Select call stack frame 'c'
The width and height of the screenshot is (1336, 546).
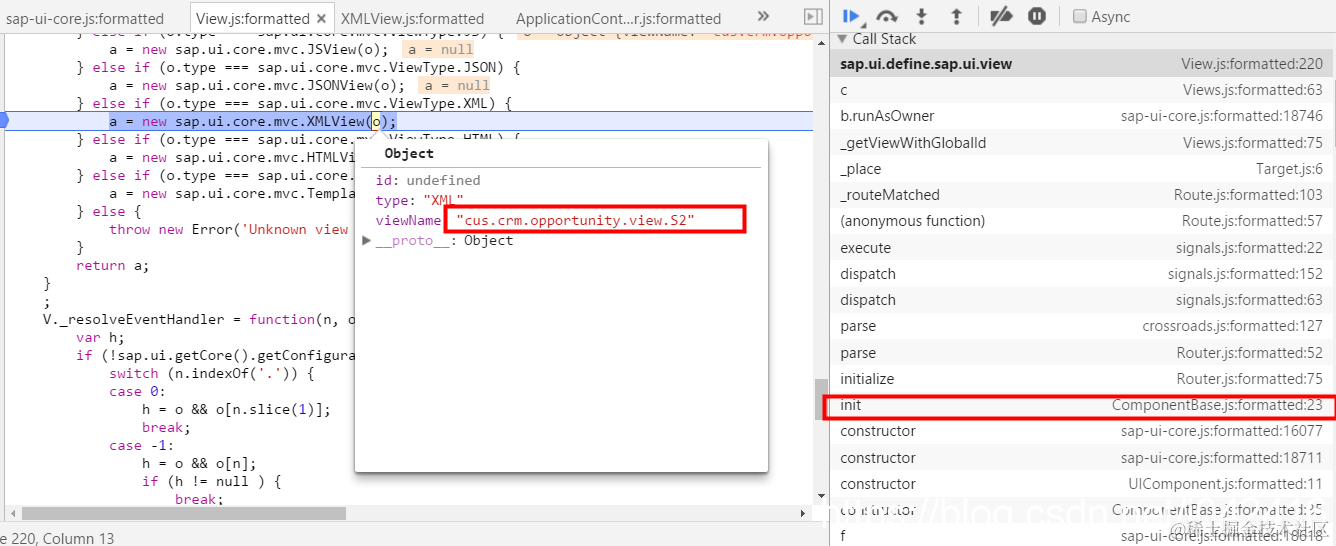tap(1083, 89)
